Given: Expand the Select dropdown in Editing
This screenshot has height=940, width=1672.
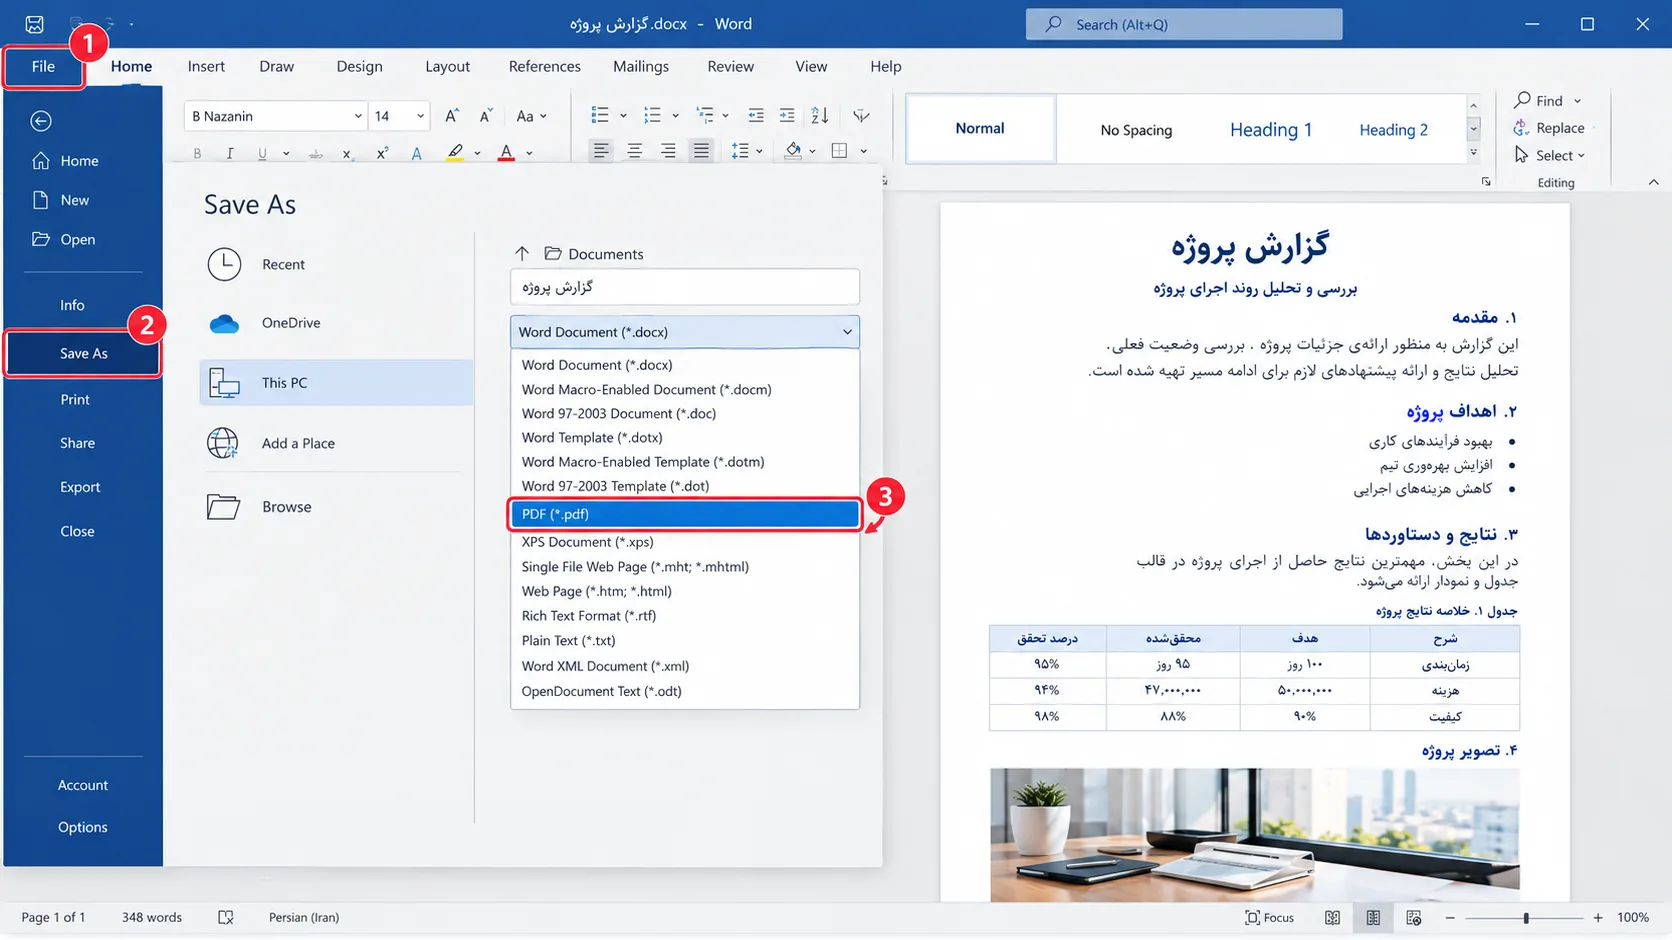Looking at the screenshot, I should coord(1550,155).
